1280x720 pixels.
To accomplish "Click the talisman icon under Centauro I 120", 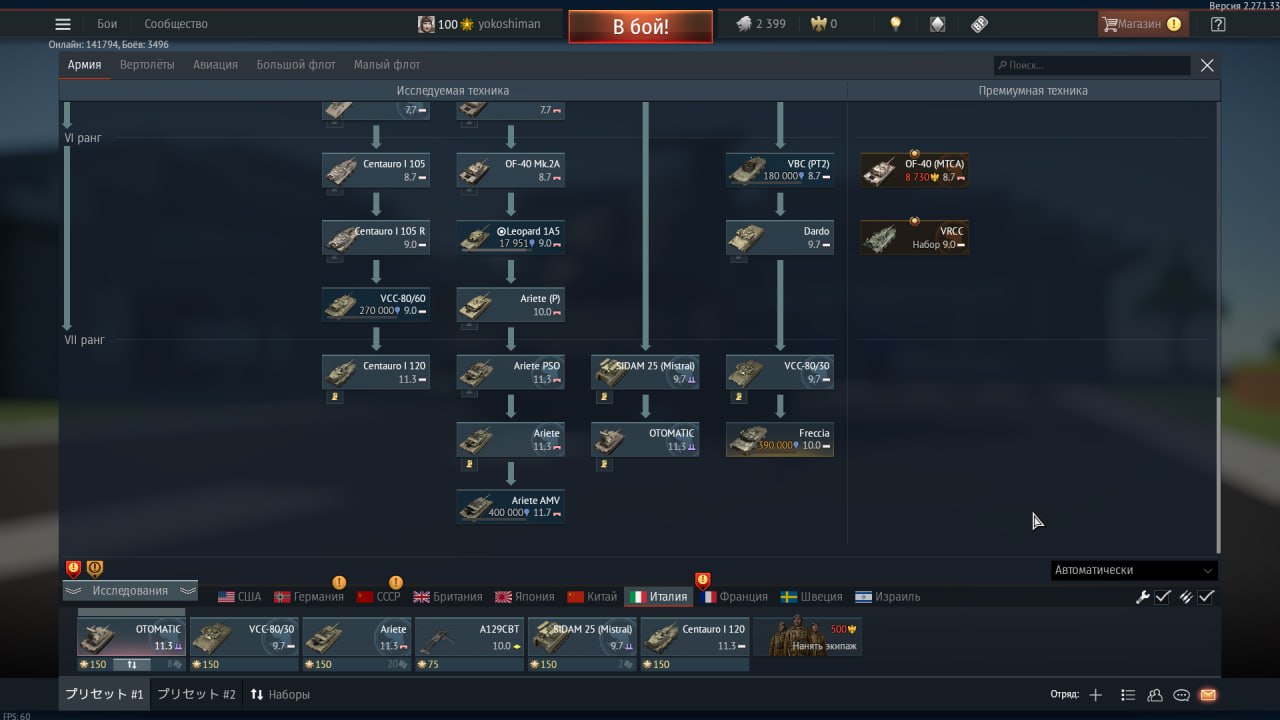I will pos(336,397).
